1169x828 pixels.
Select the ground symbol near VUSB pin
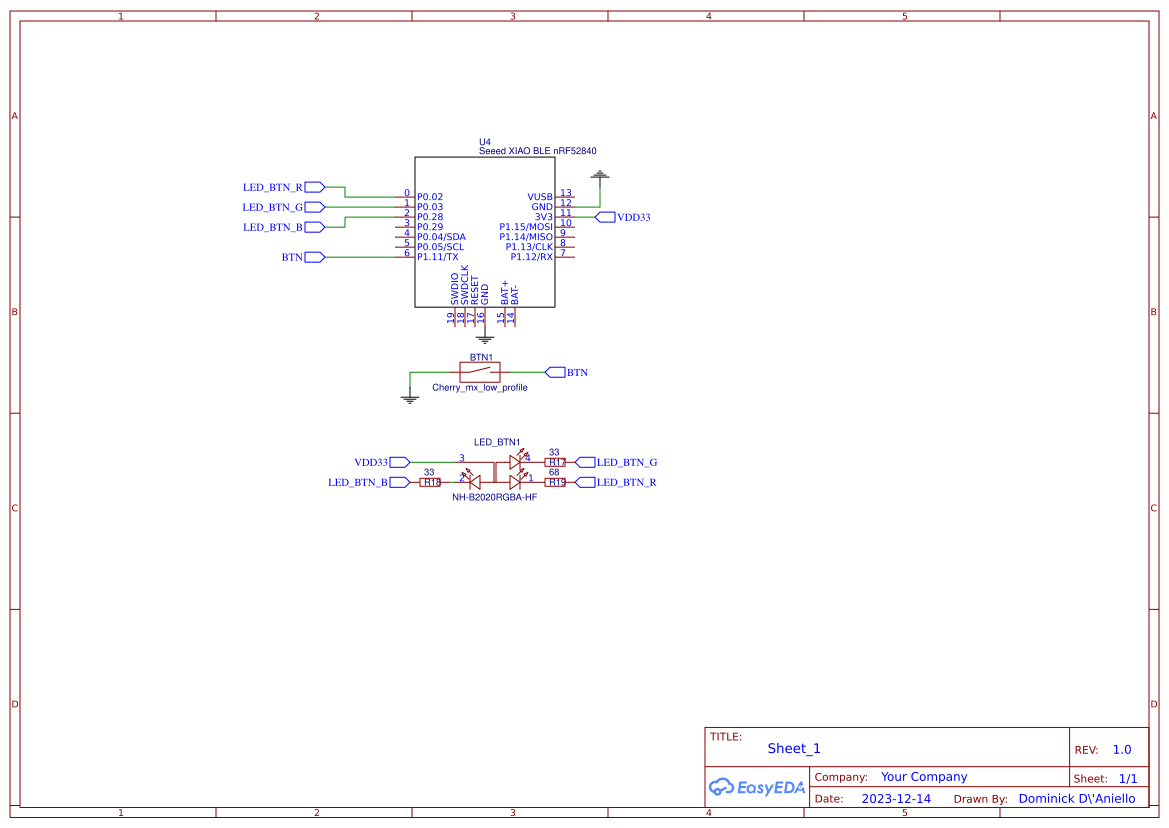(x=599, y=176)
